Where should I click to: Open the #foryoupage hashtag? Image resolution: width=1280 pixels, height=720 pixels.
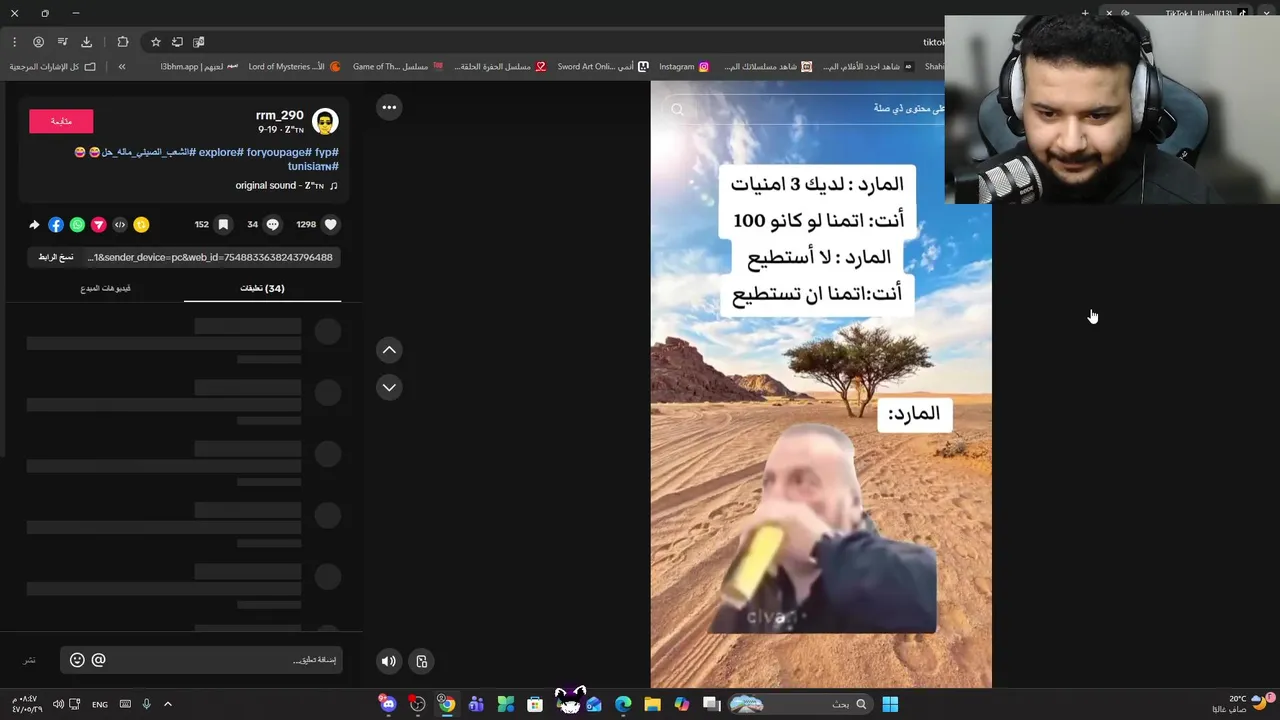coord(277,152)
